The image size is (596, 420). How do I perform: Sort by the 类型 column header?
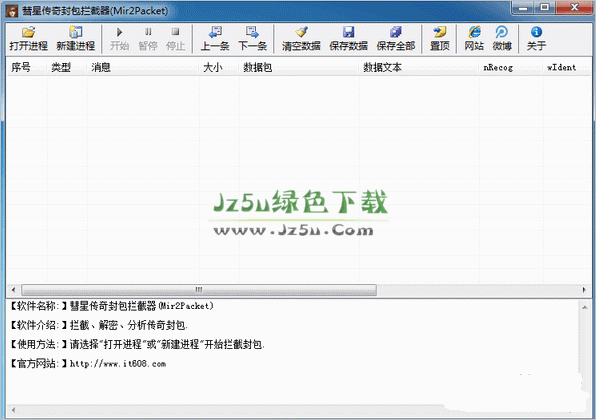tap(67, 67)
